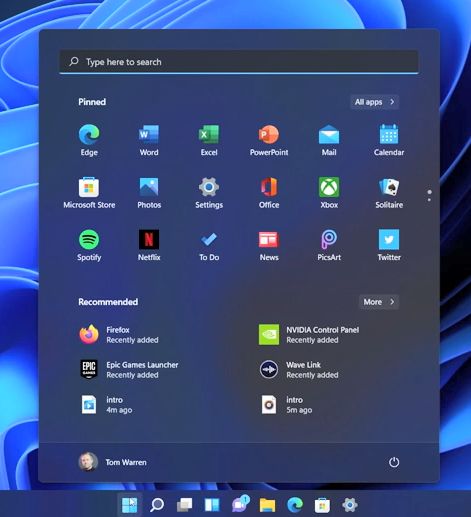
Task: Click the power button
Action: pyautogui.click(x=394, y=462)
